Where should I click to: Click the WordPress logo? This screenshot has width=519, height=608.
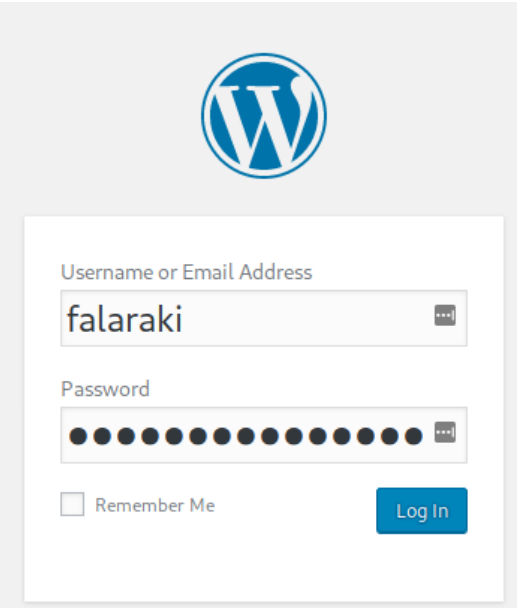(264, 116)
